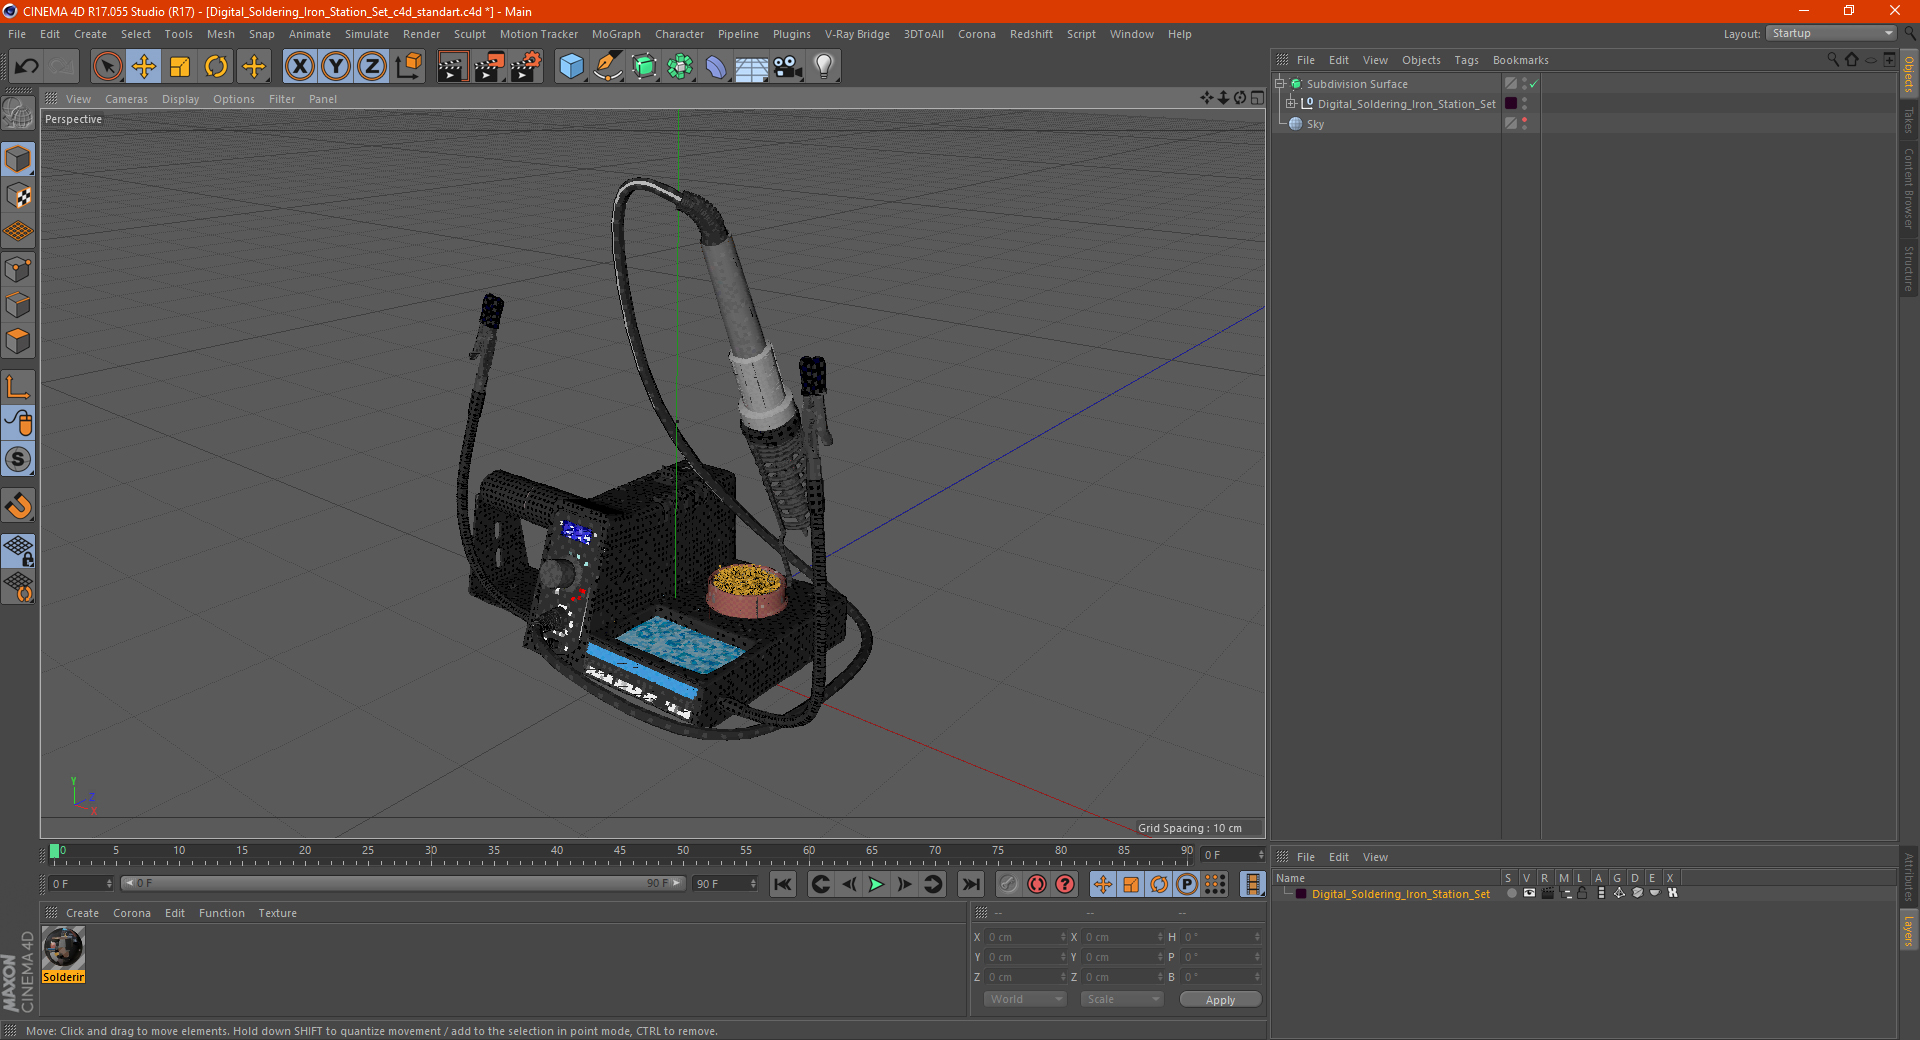
Task: Add a Camera object
Action: coord(788,67)
